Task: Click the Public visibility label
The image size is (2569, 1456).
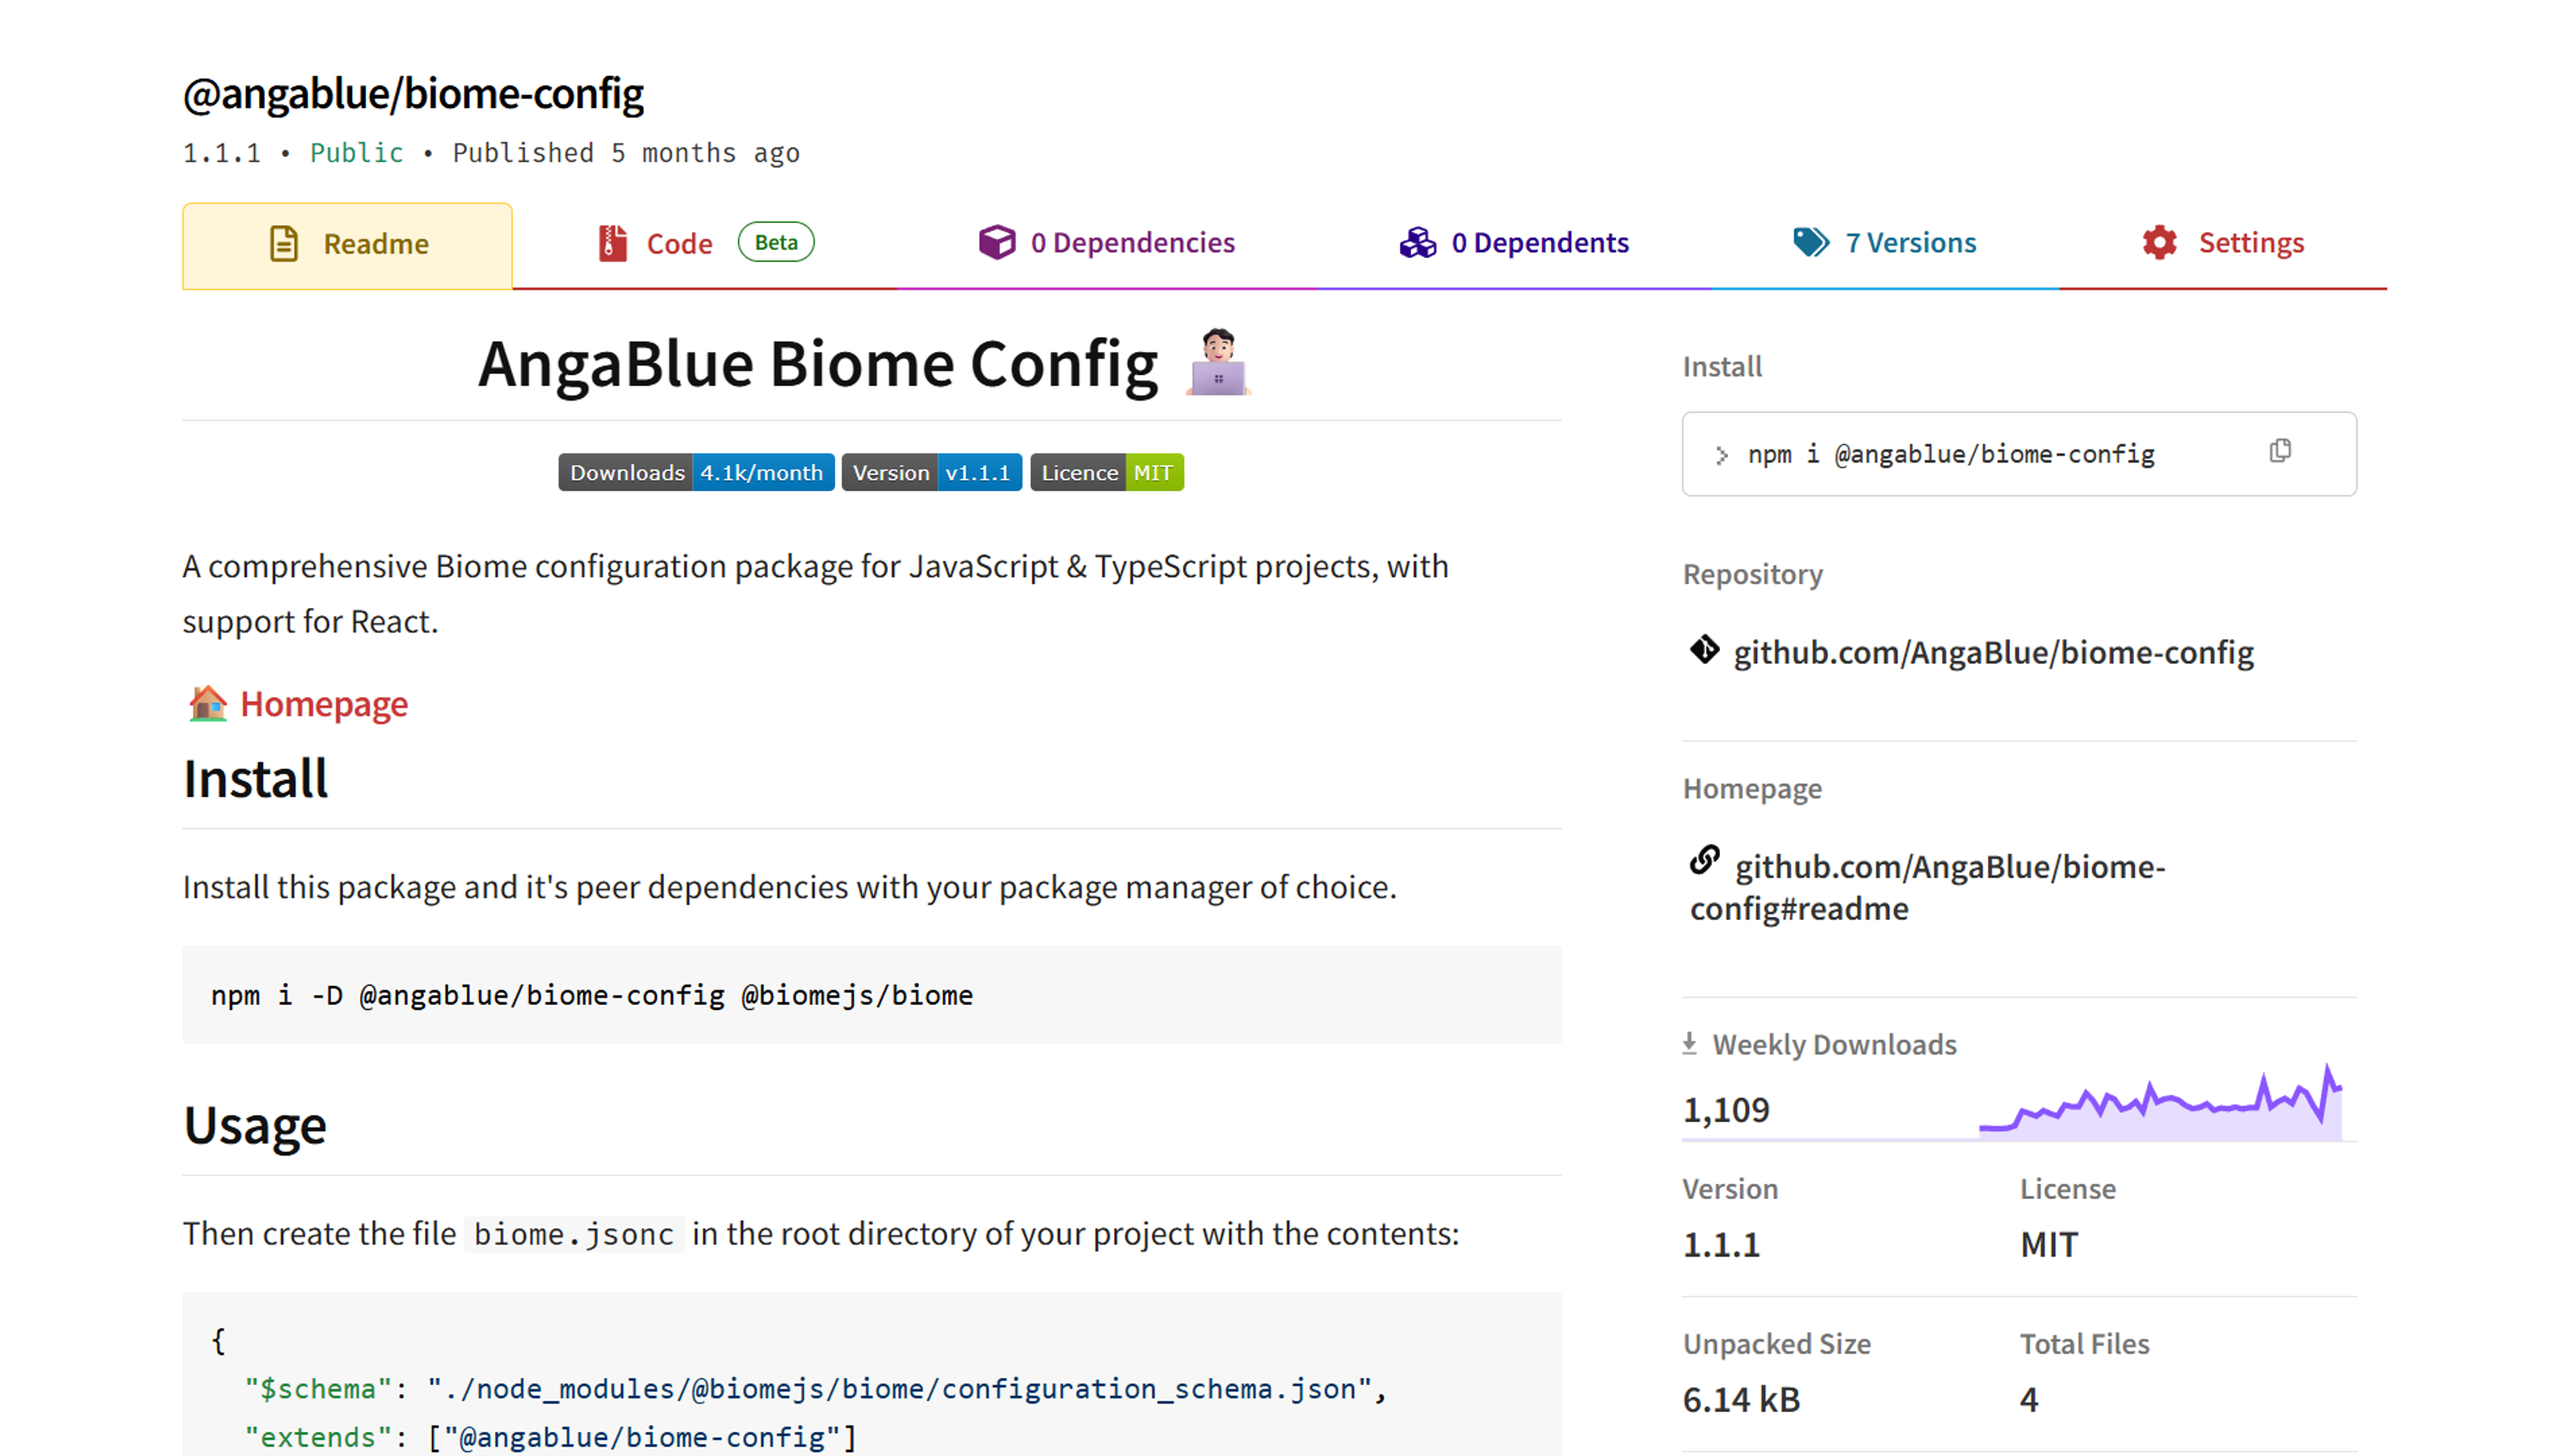Action: [356, 152]
